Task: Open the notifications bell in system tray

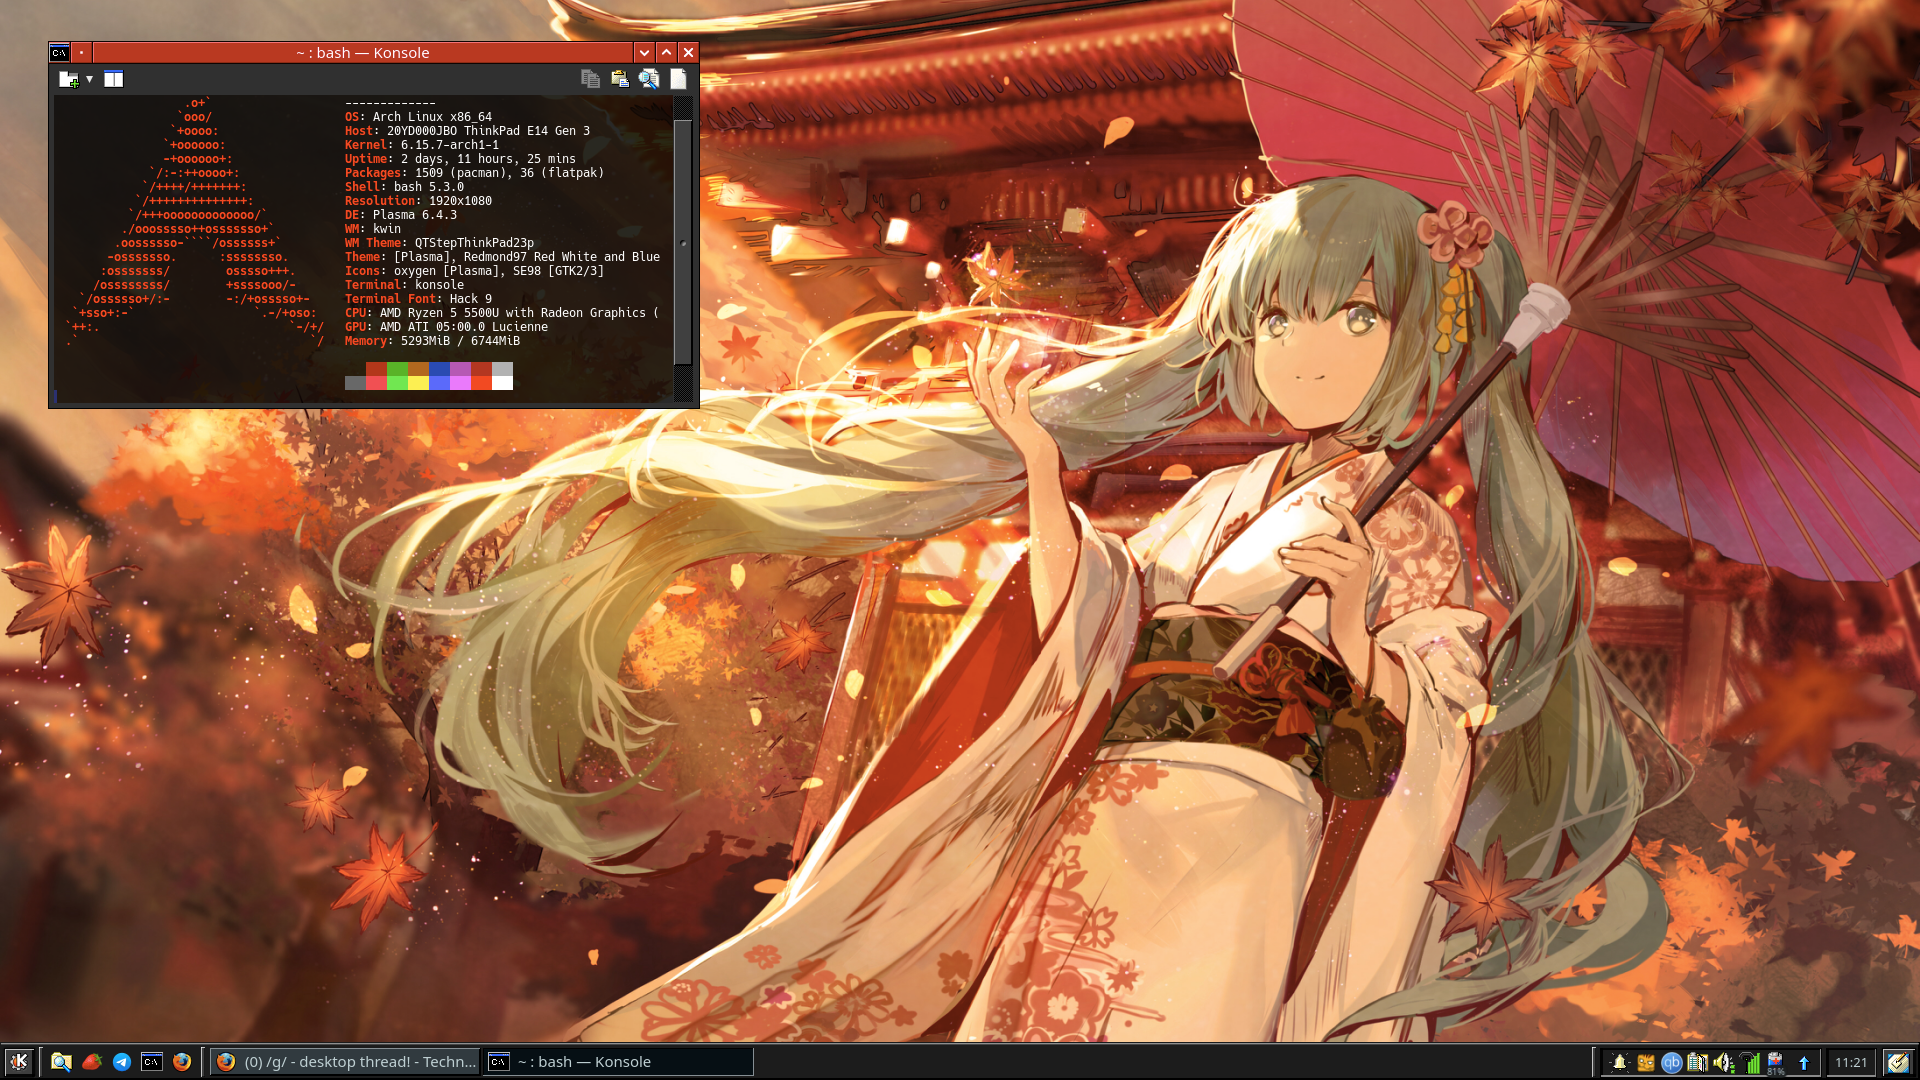Action: [1619, 1063]
